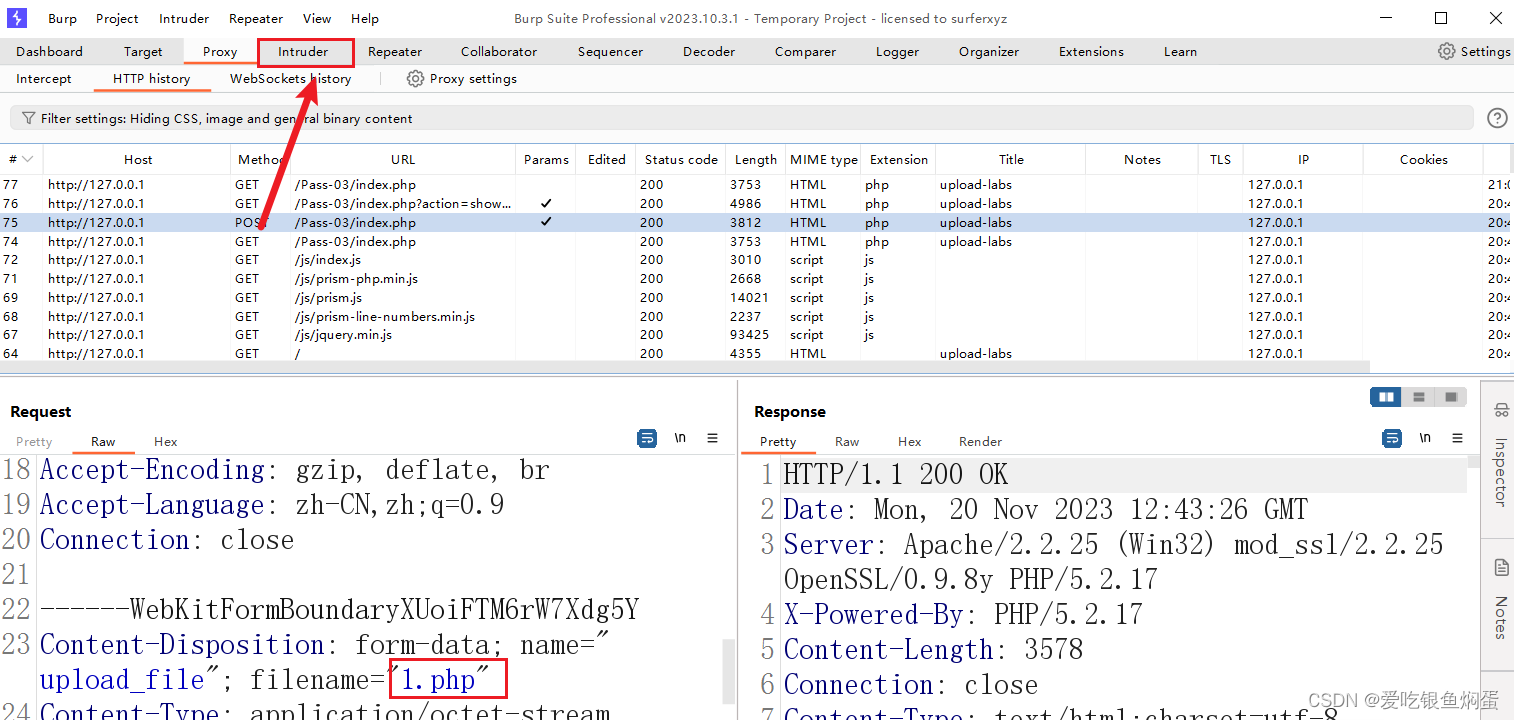Open the Response editor hamburger menu

click(x=1457, y=438)
